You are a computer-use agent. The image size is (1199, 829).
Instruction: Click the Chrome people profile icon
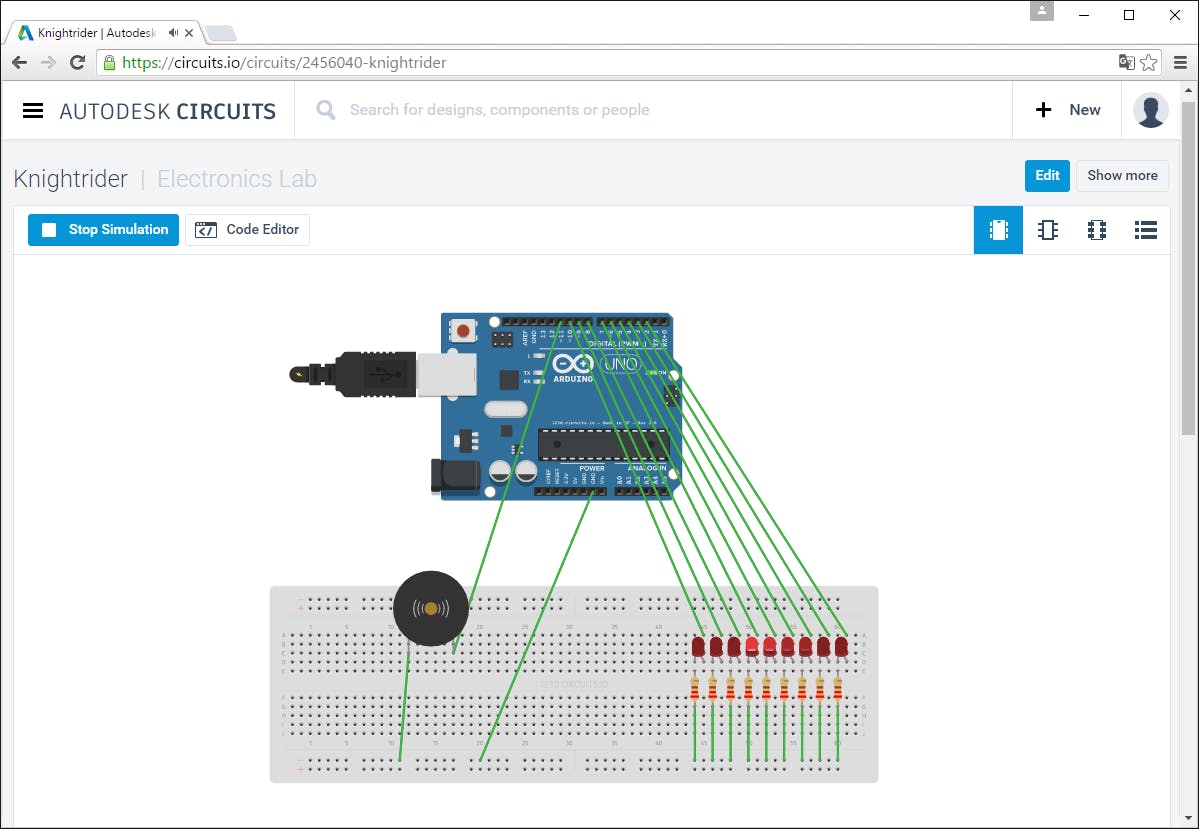[x=1041, y=11]
